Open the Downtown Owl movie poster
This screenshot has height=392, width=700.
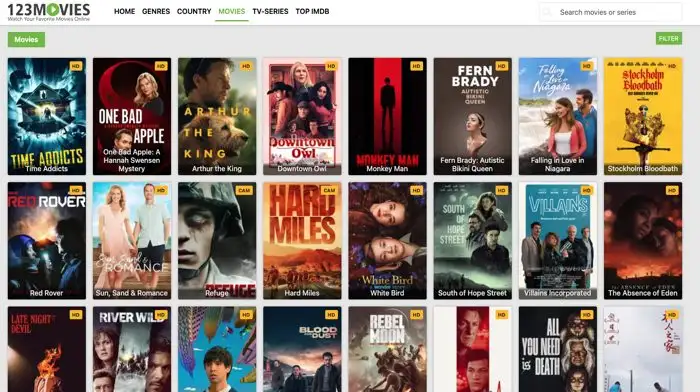point(302,116)
